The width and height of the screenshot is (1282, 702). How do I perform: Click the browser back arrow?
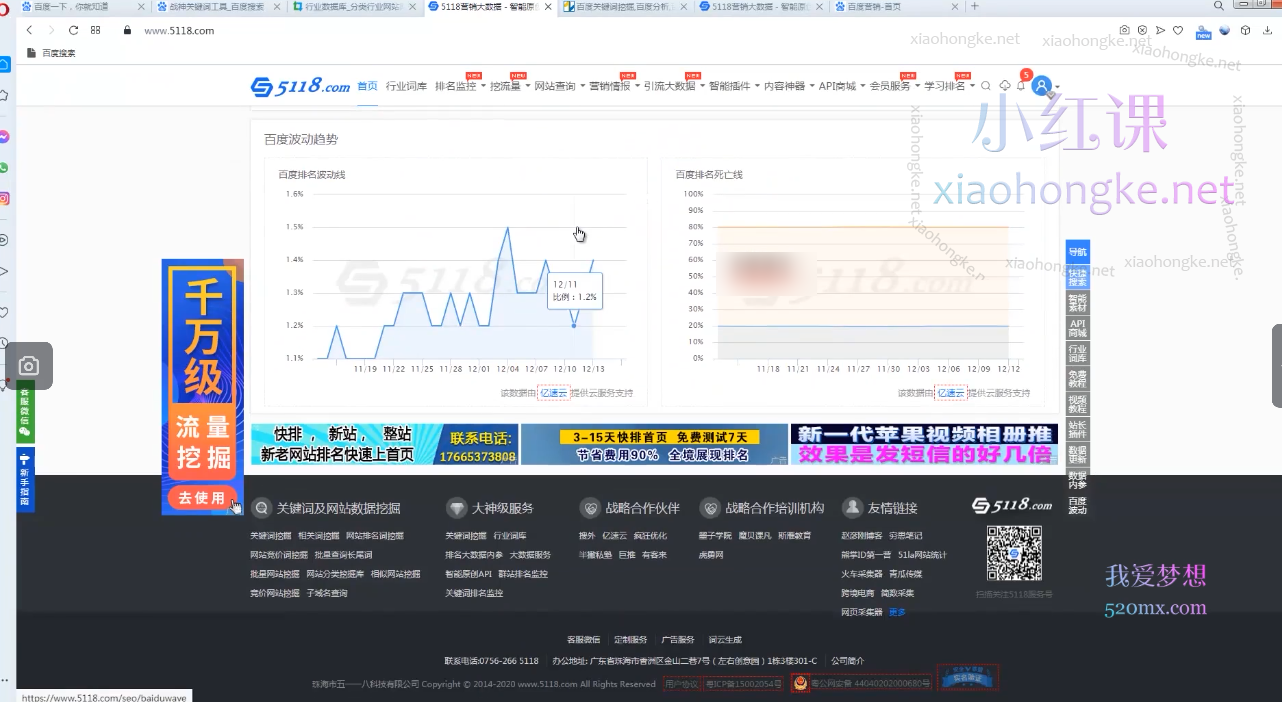click(x=29, y=30)
